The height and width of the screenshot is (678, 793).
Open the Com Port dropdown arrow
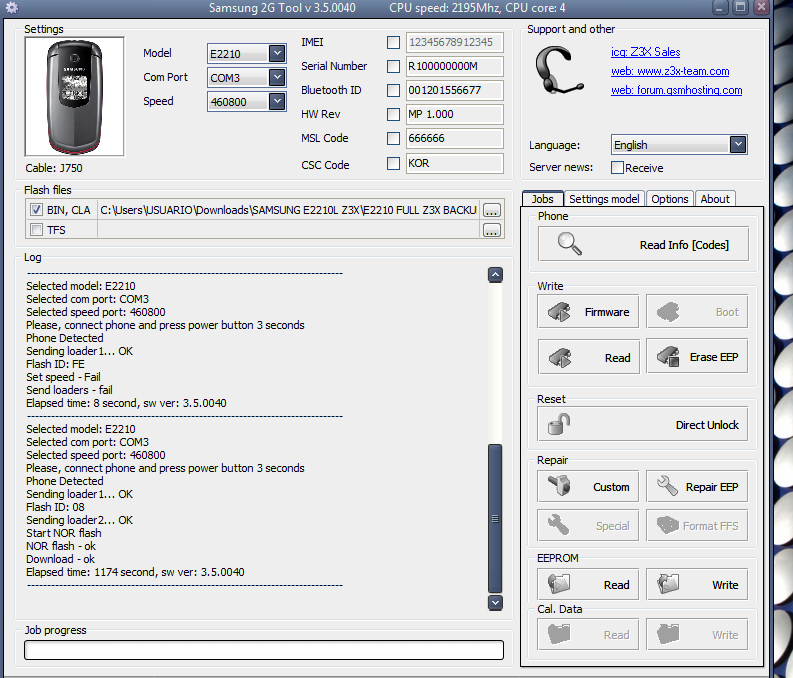point(277,77)
